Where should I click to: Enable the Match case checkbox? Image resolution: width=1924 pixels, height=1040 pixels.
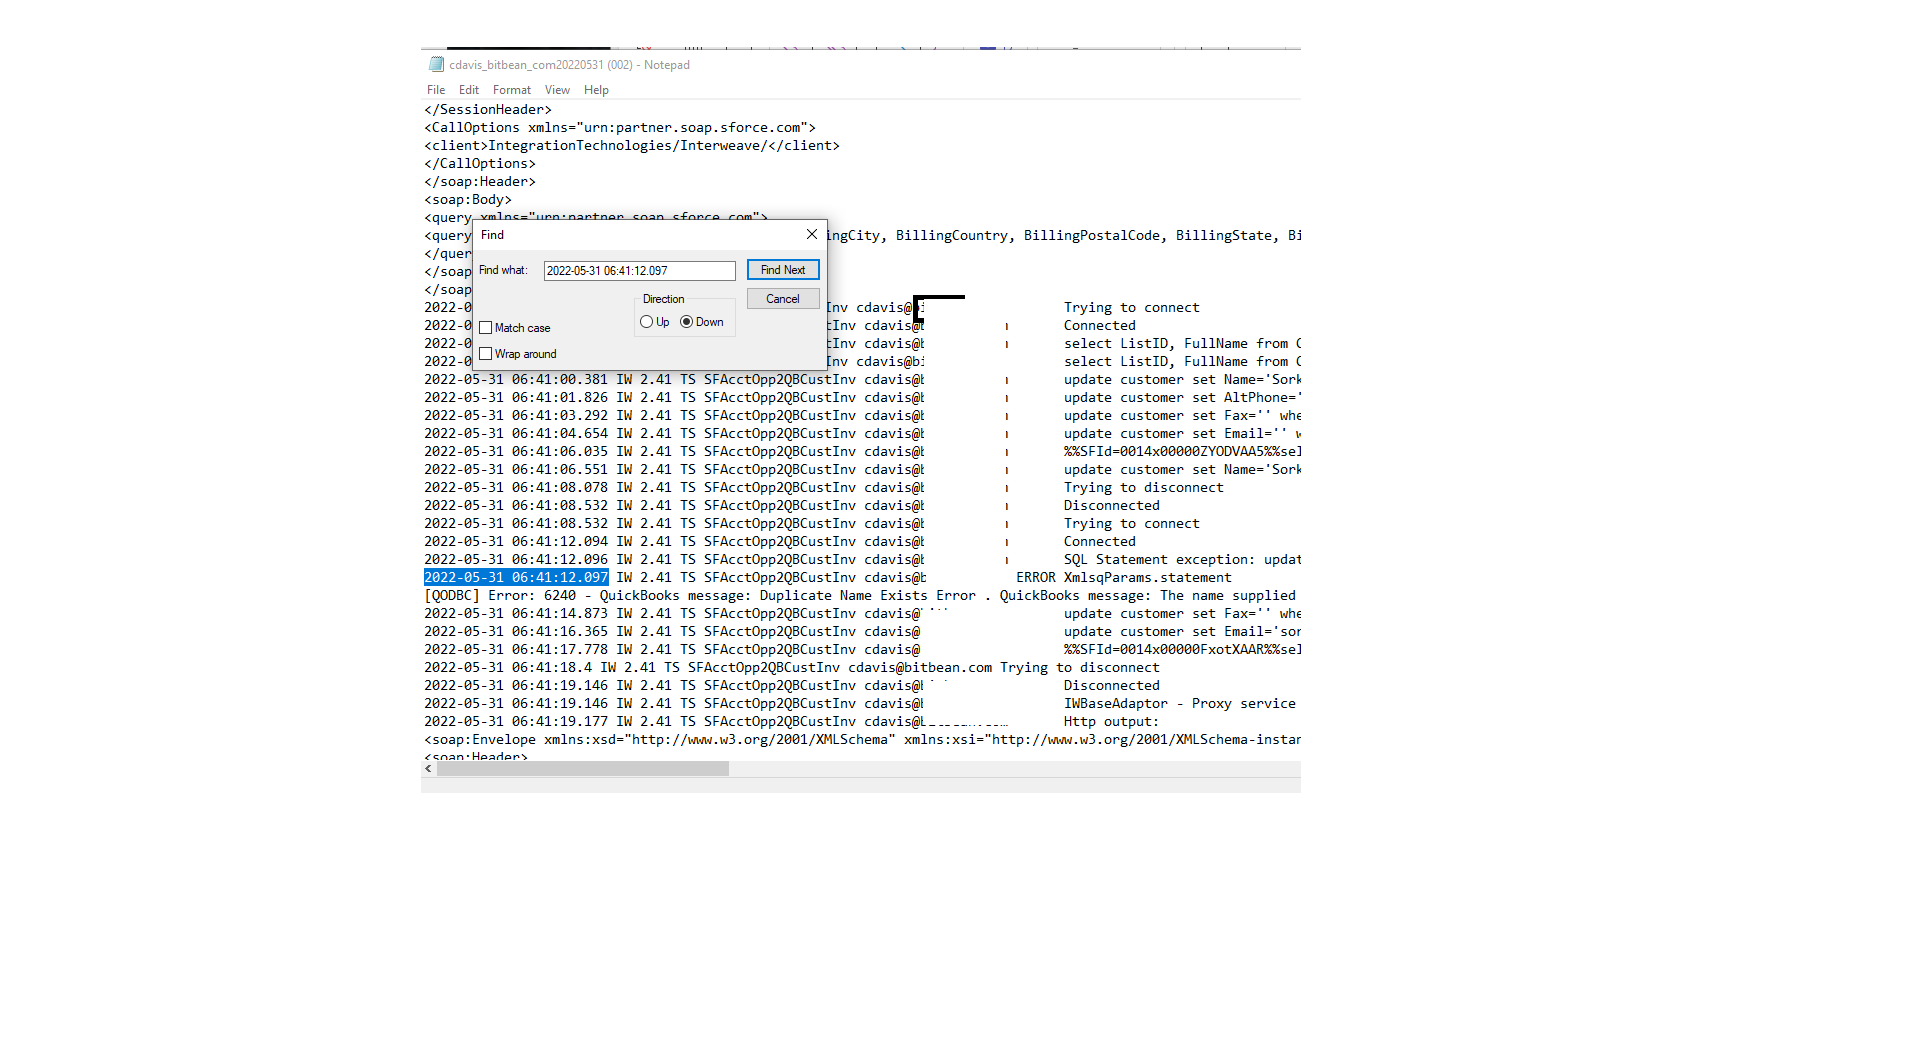point(486,328)
